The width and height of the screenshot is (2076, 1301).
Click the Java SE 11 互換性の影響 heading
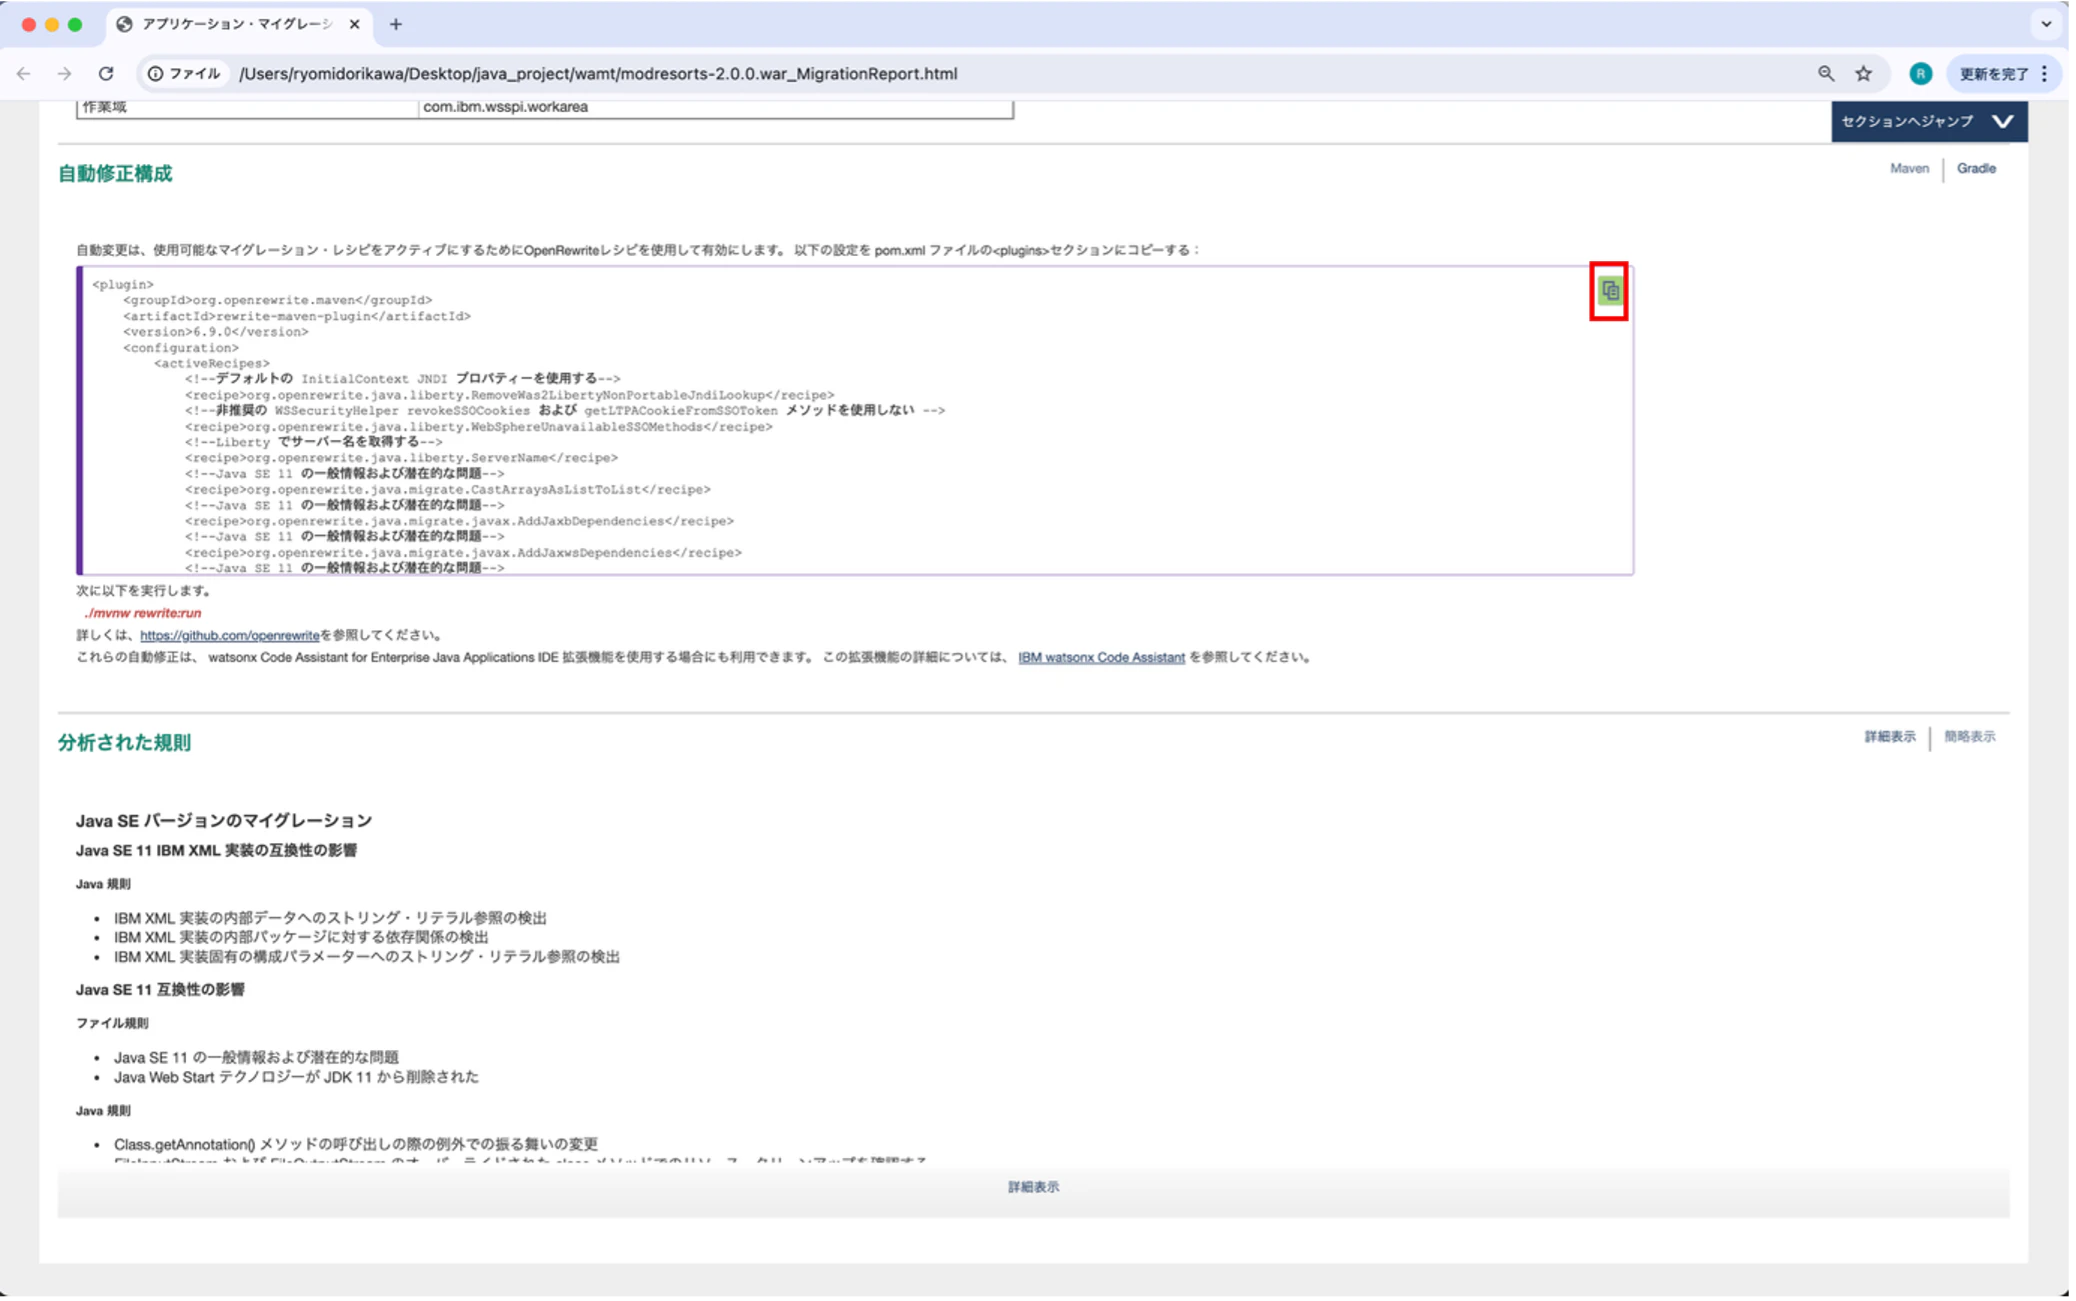tap(160, 990)
